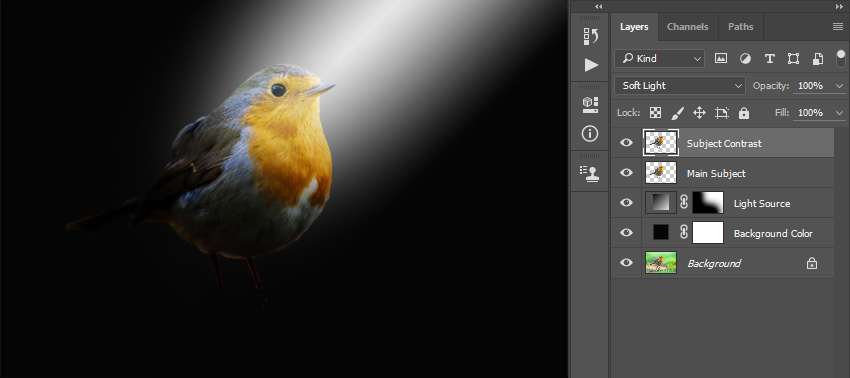Select the Background layer name

(714, 264)
